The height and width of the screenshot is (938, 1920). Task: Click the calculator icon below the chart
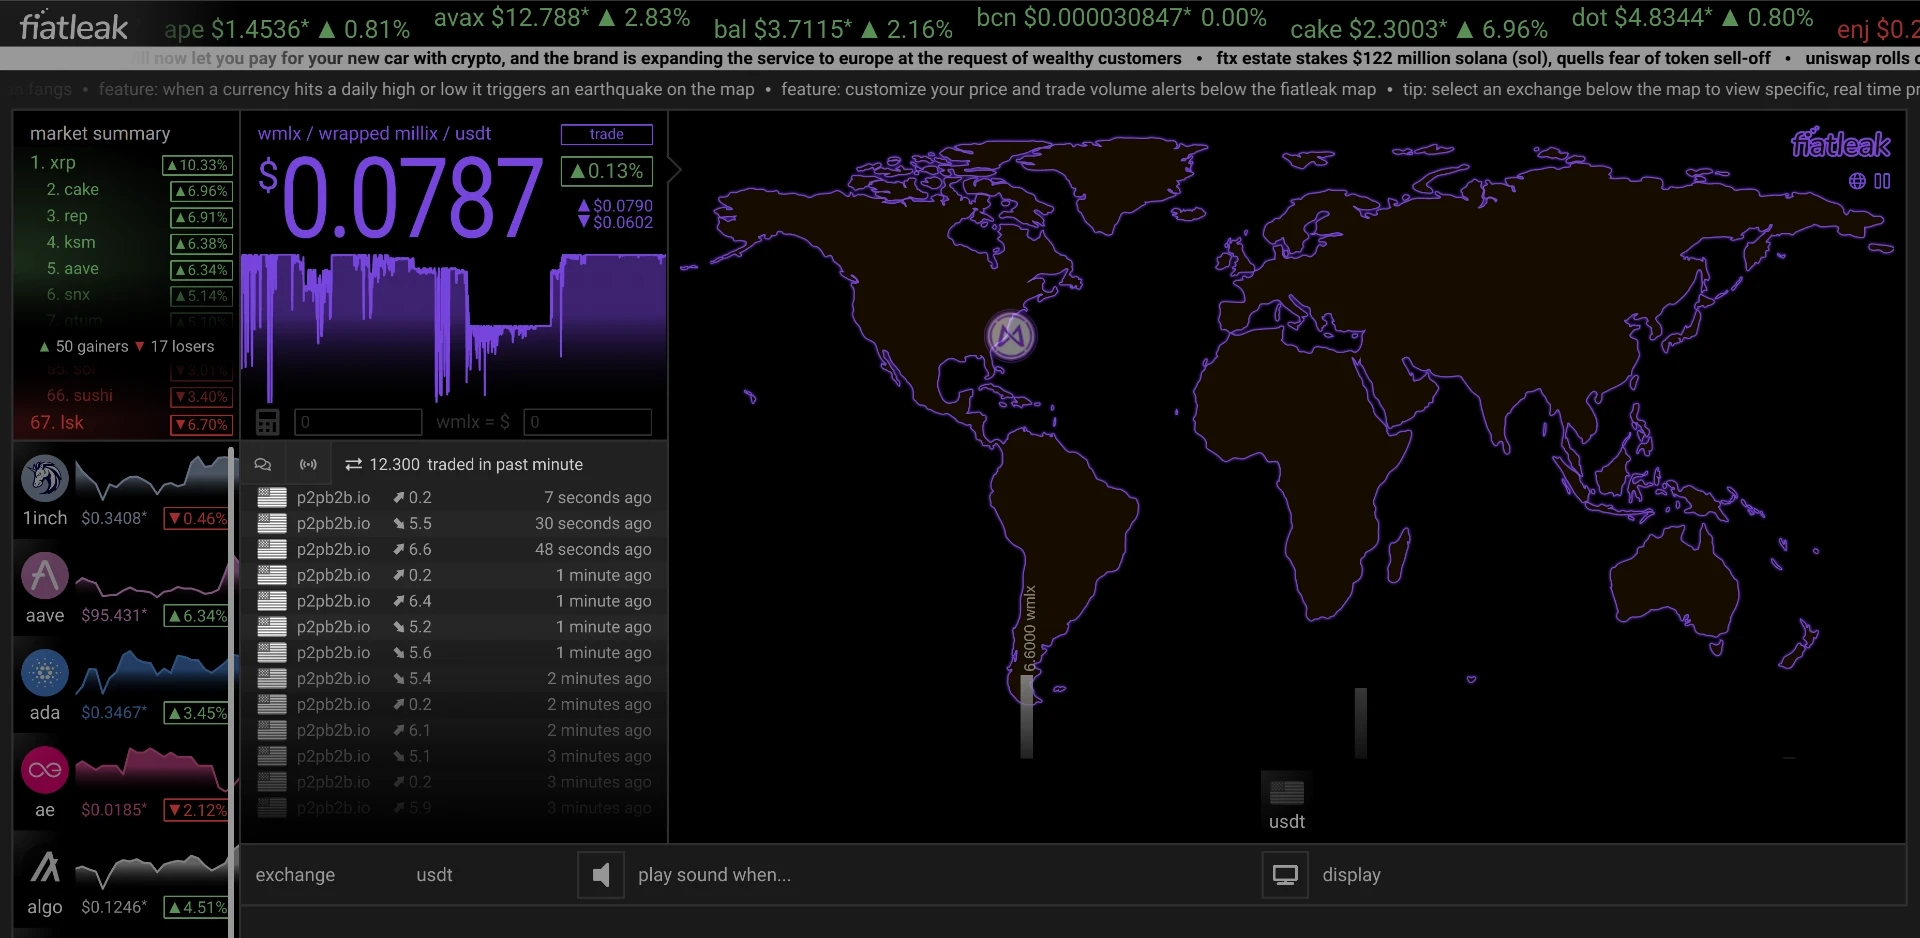(x=267, y=422)
